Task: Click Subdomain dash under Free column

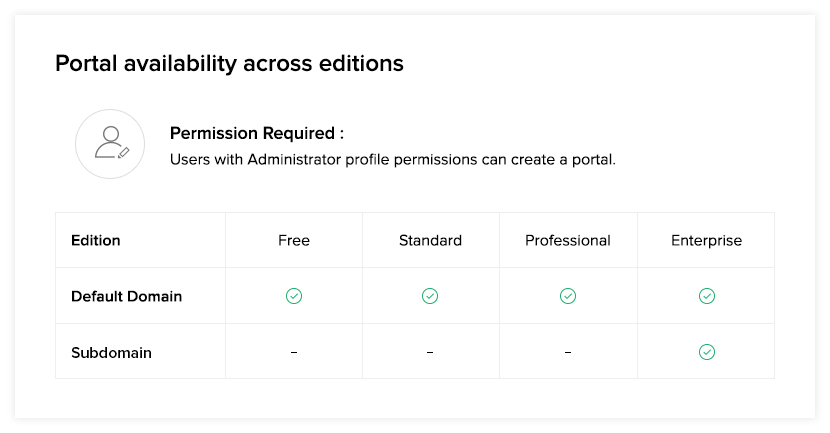Action: (294, 352)
